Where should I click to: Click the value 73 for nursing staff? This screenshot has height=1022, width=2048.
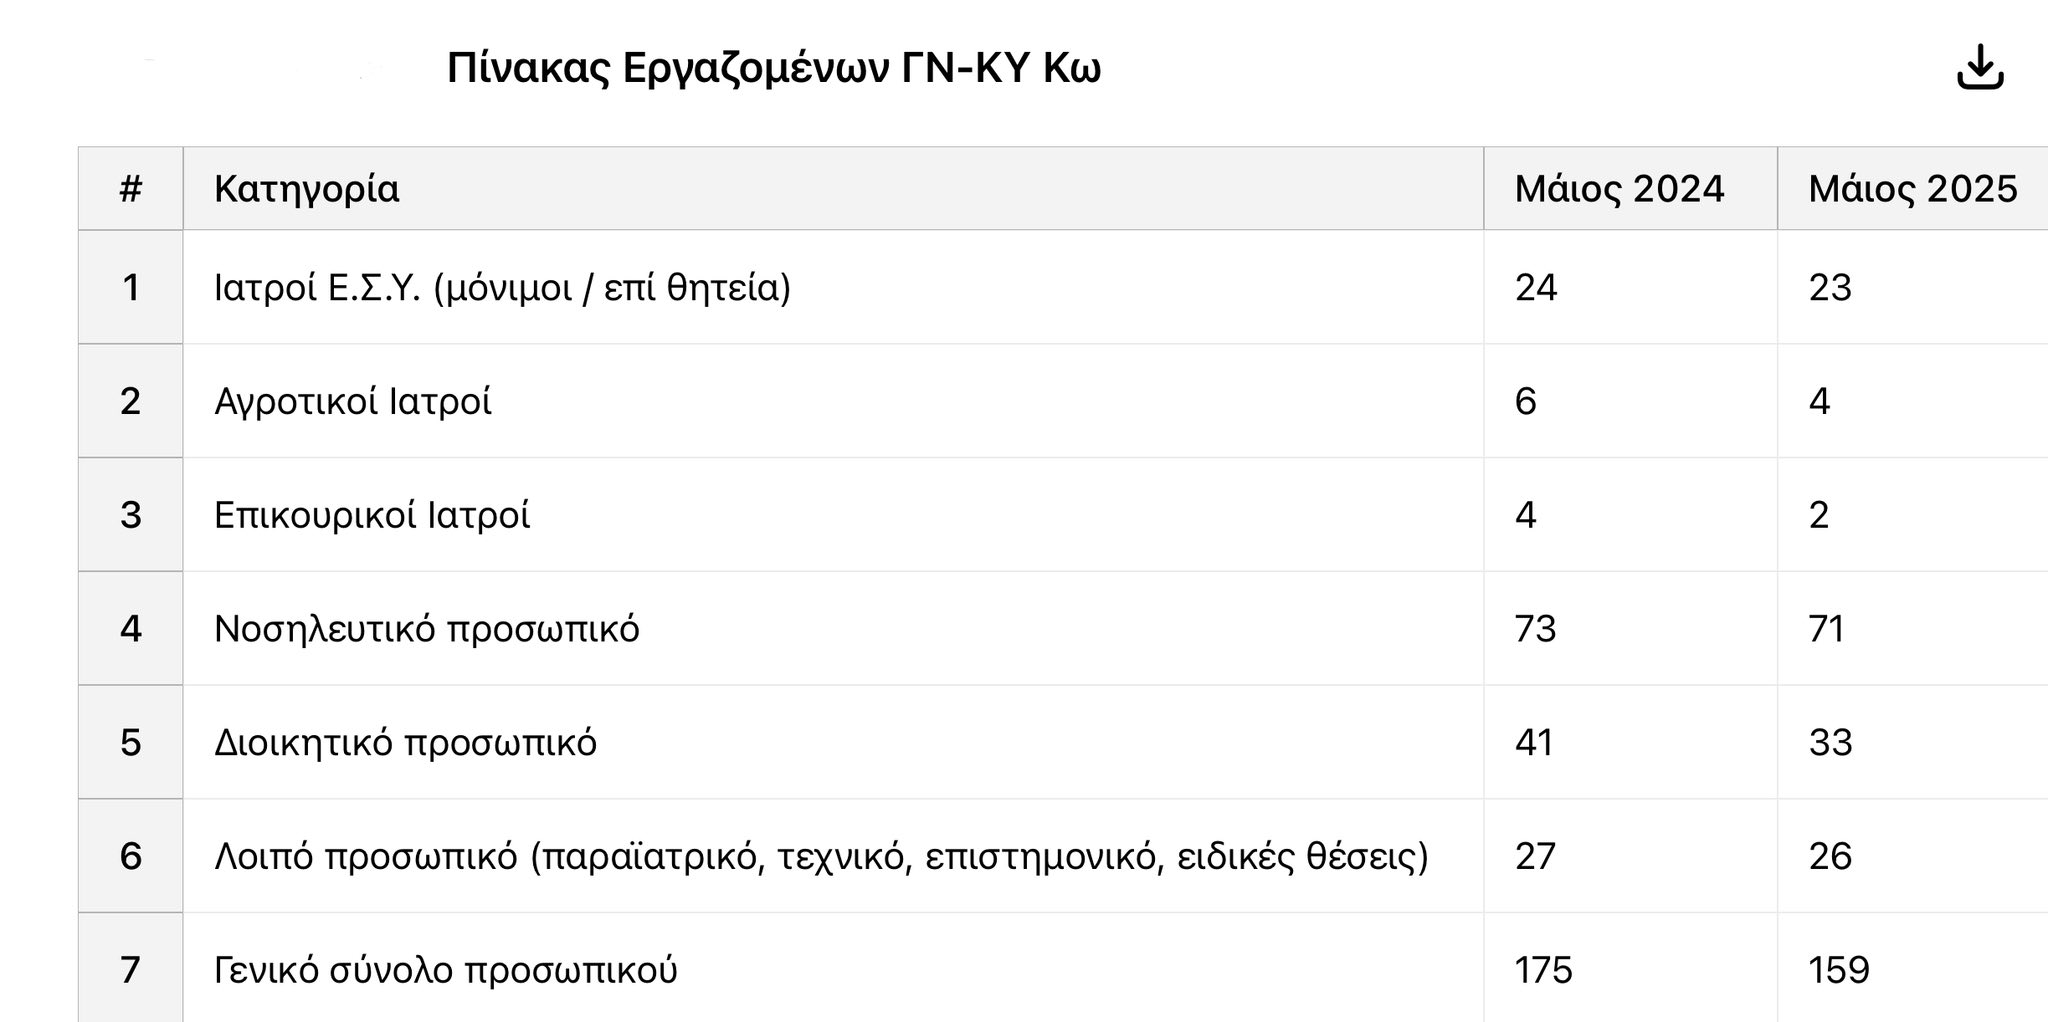tap(1535, 629)
